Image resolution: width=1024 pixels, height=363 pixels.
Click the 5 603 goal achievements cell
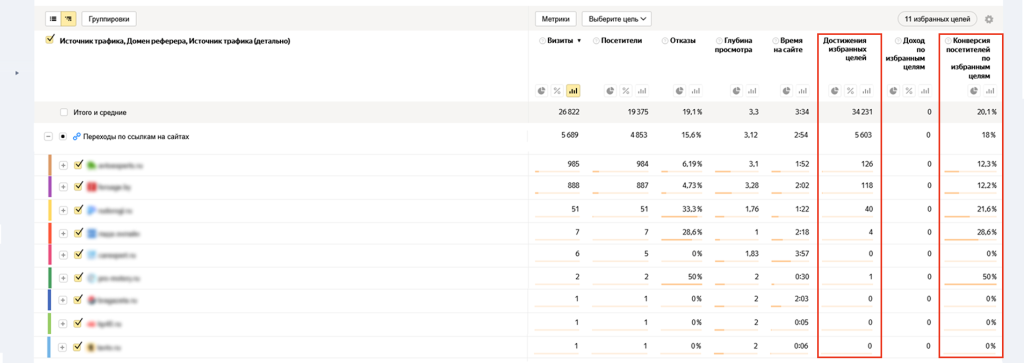862,135
